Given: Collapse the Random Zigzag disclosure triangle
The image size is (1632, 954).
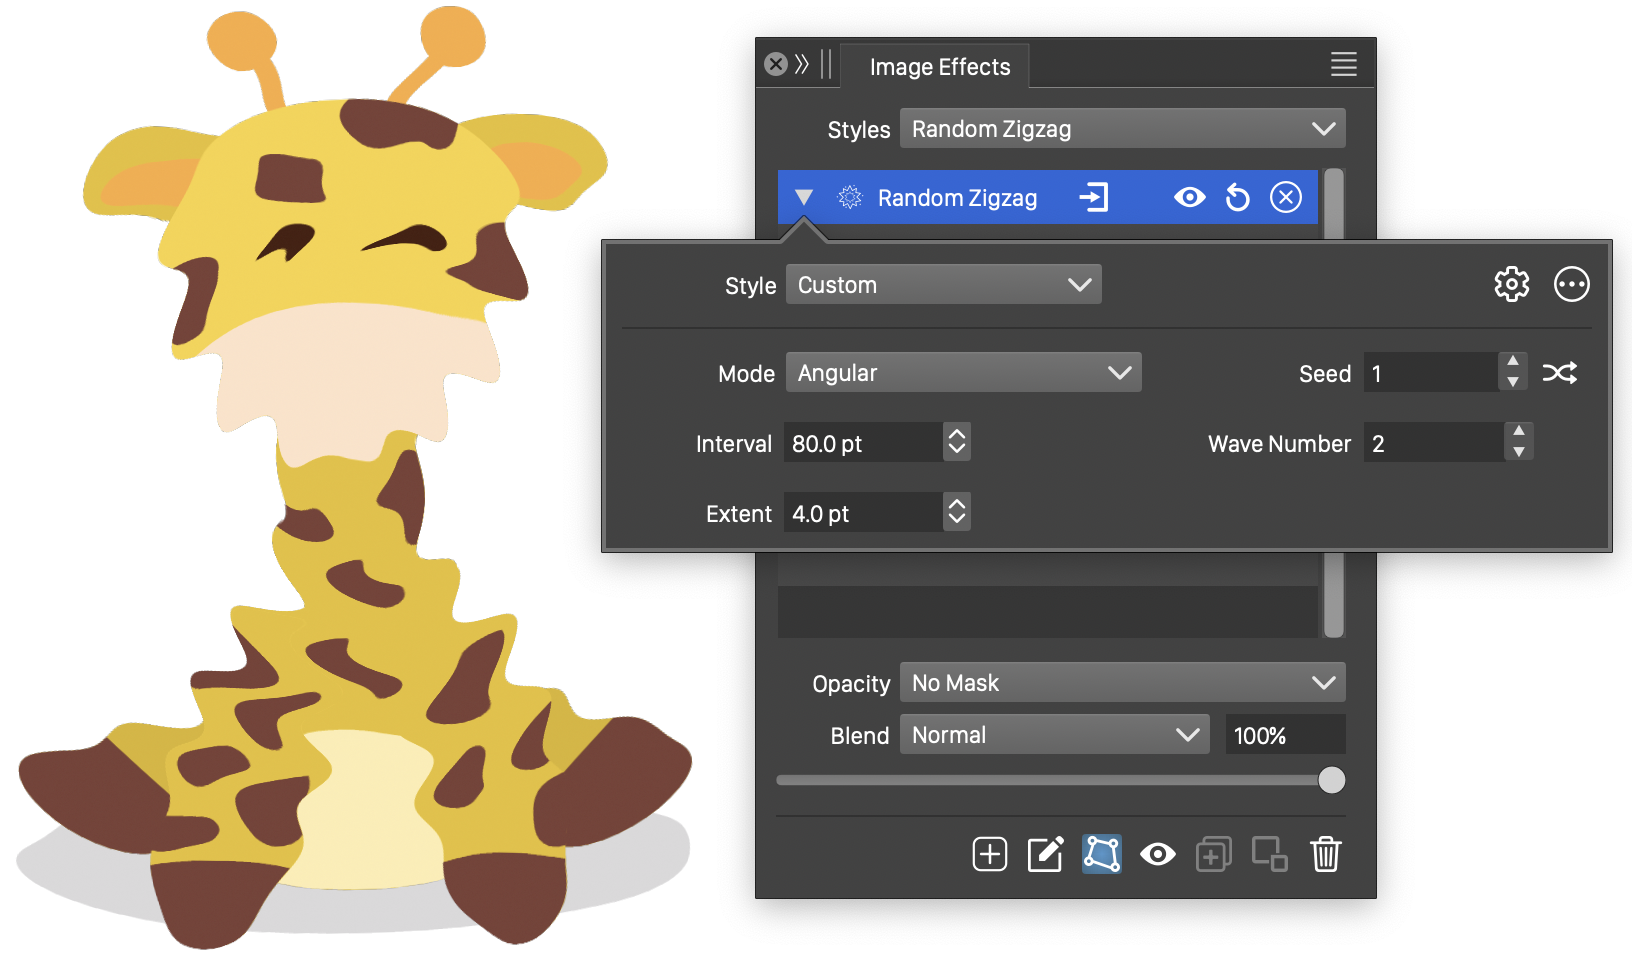Looking at the screenshot, I should pyautogui.click(x=804, y=198).
